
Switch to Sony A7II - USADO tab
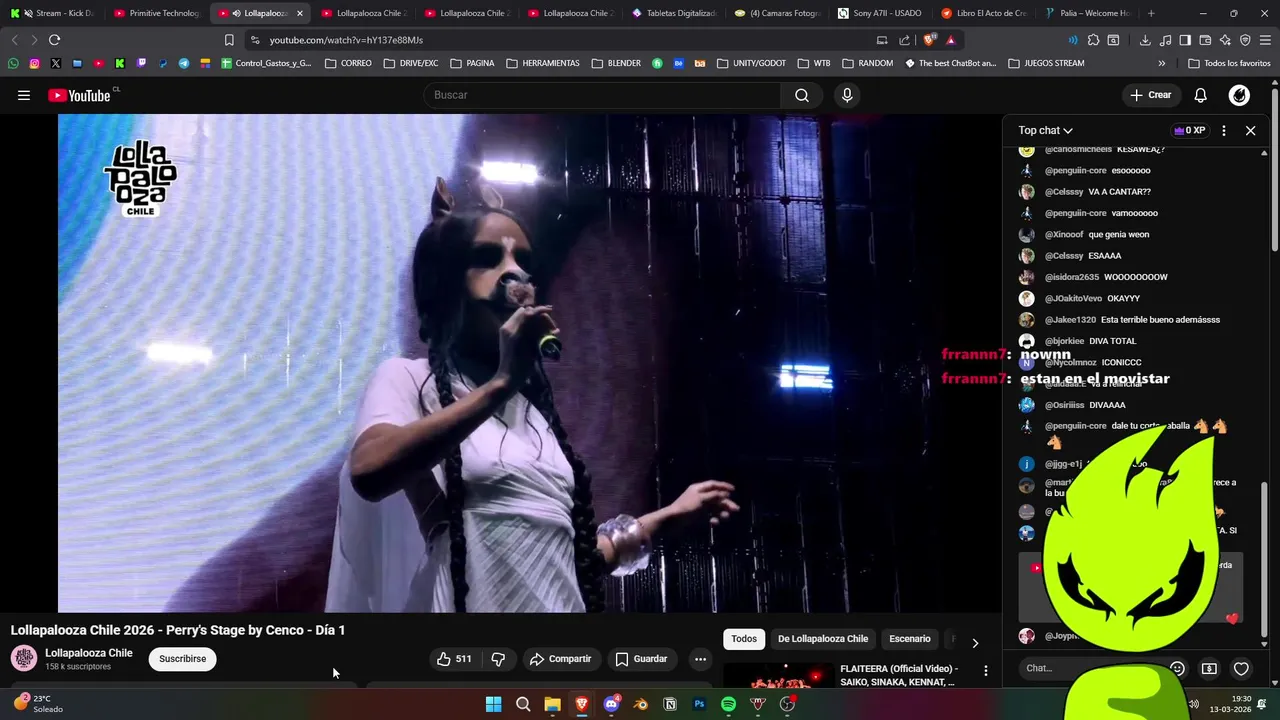point(880,13)
